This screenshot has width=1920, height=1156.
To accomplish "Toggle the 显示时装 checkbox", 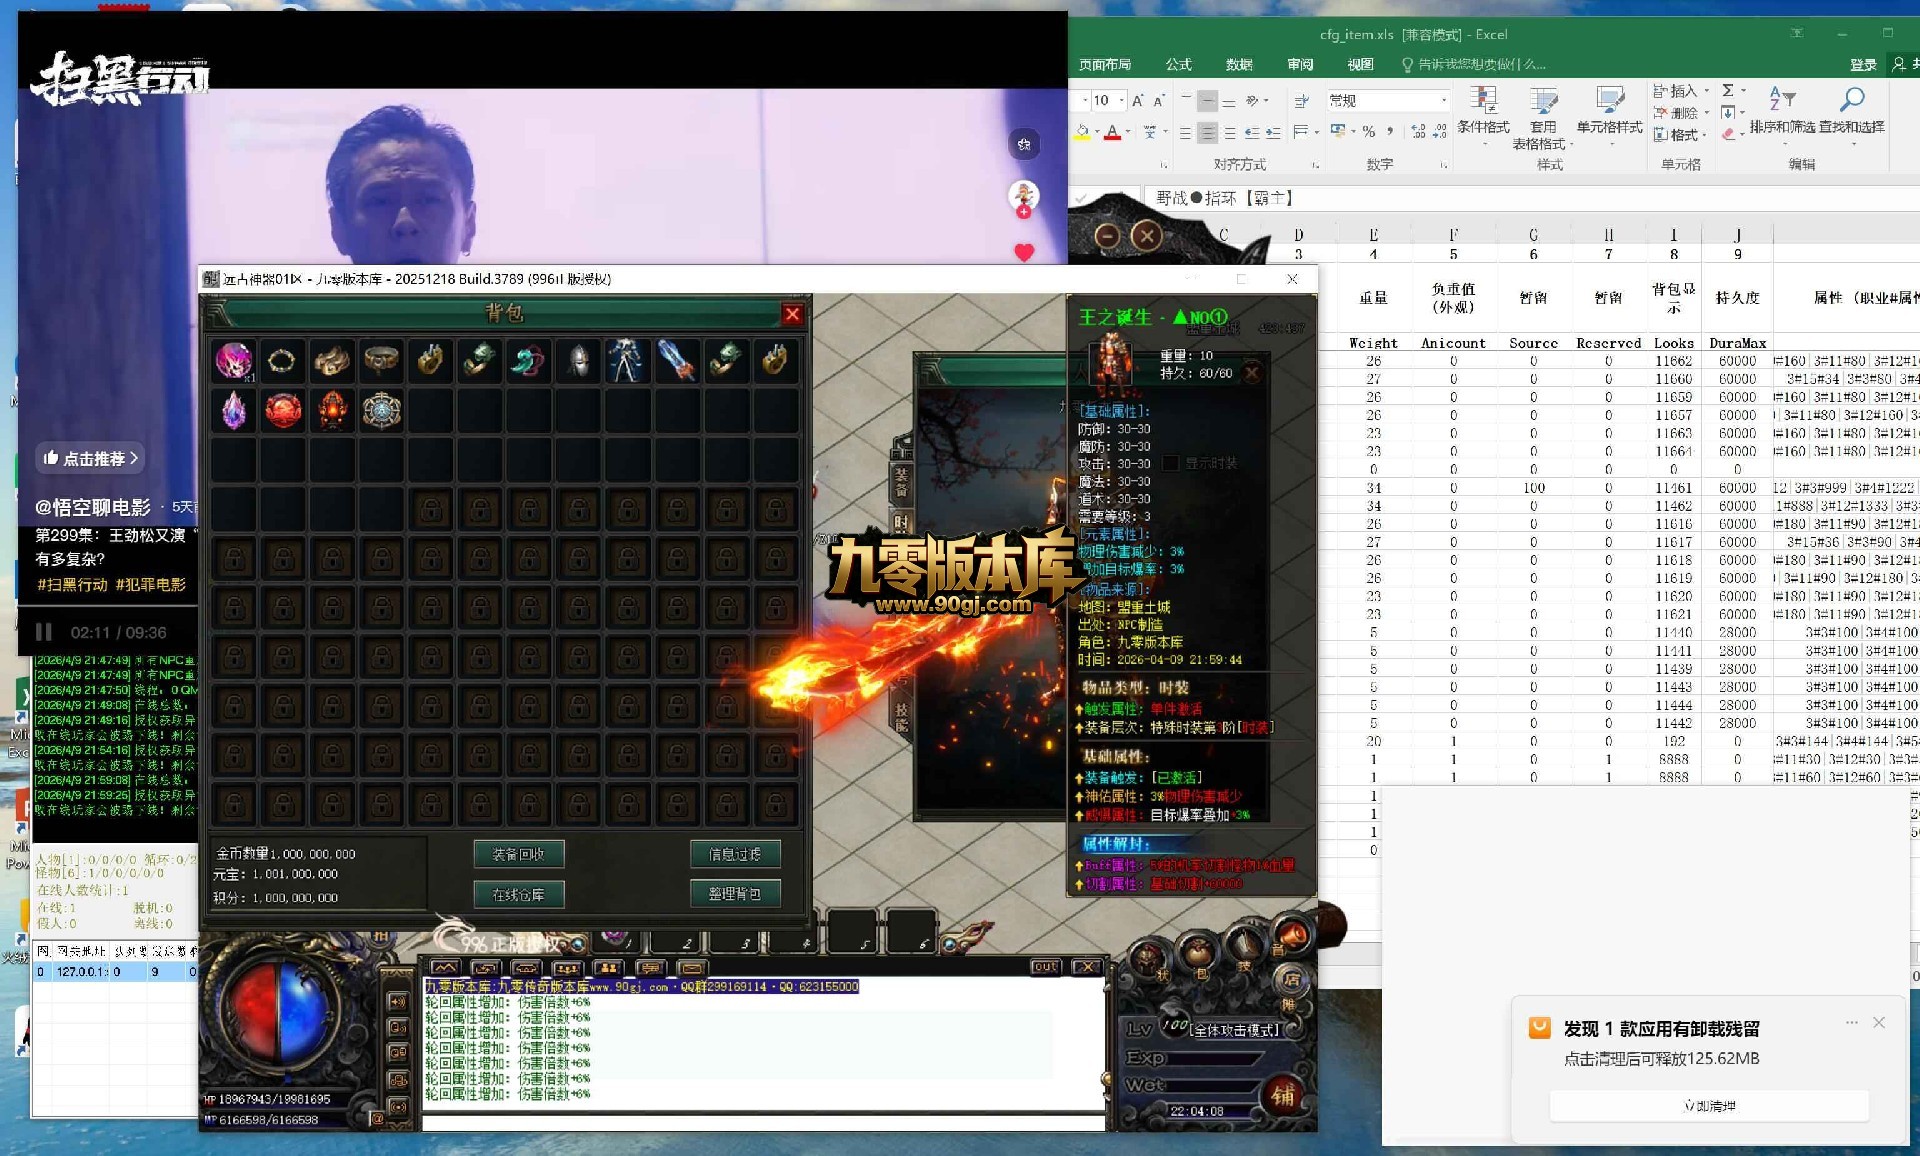I will coord(1170,463).
